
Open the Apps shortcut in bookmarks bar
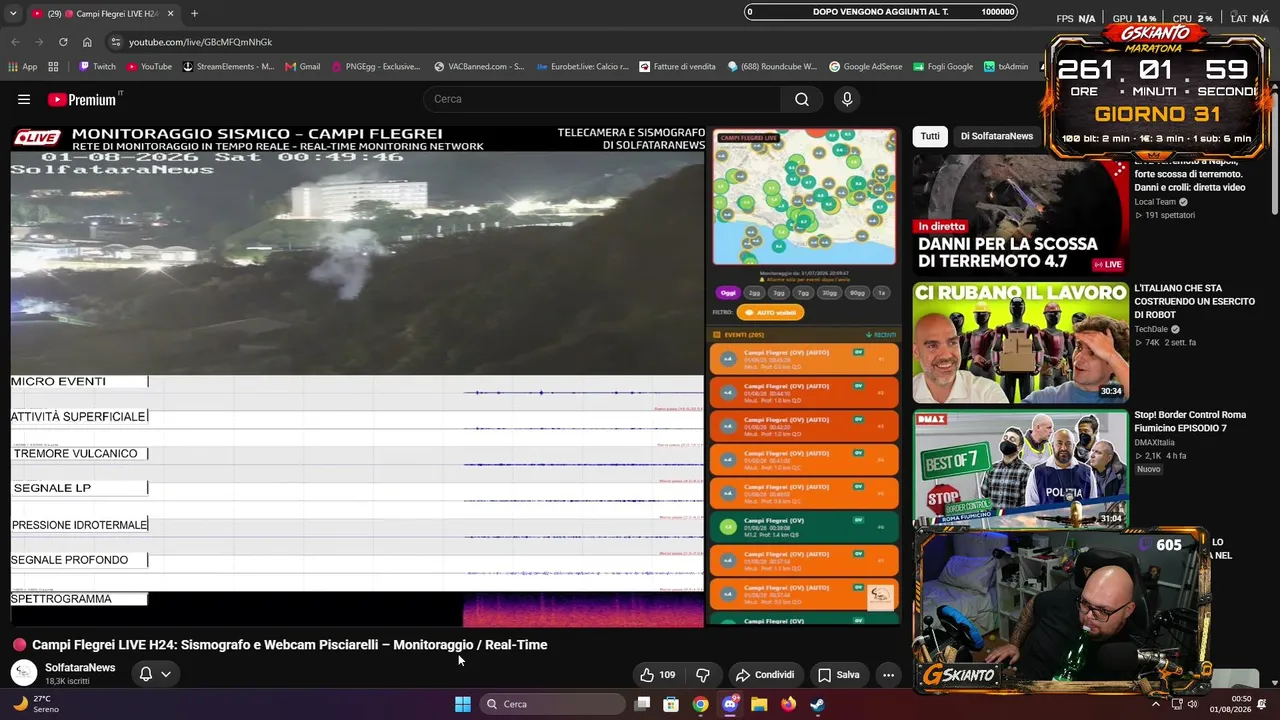pos(22,67)
